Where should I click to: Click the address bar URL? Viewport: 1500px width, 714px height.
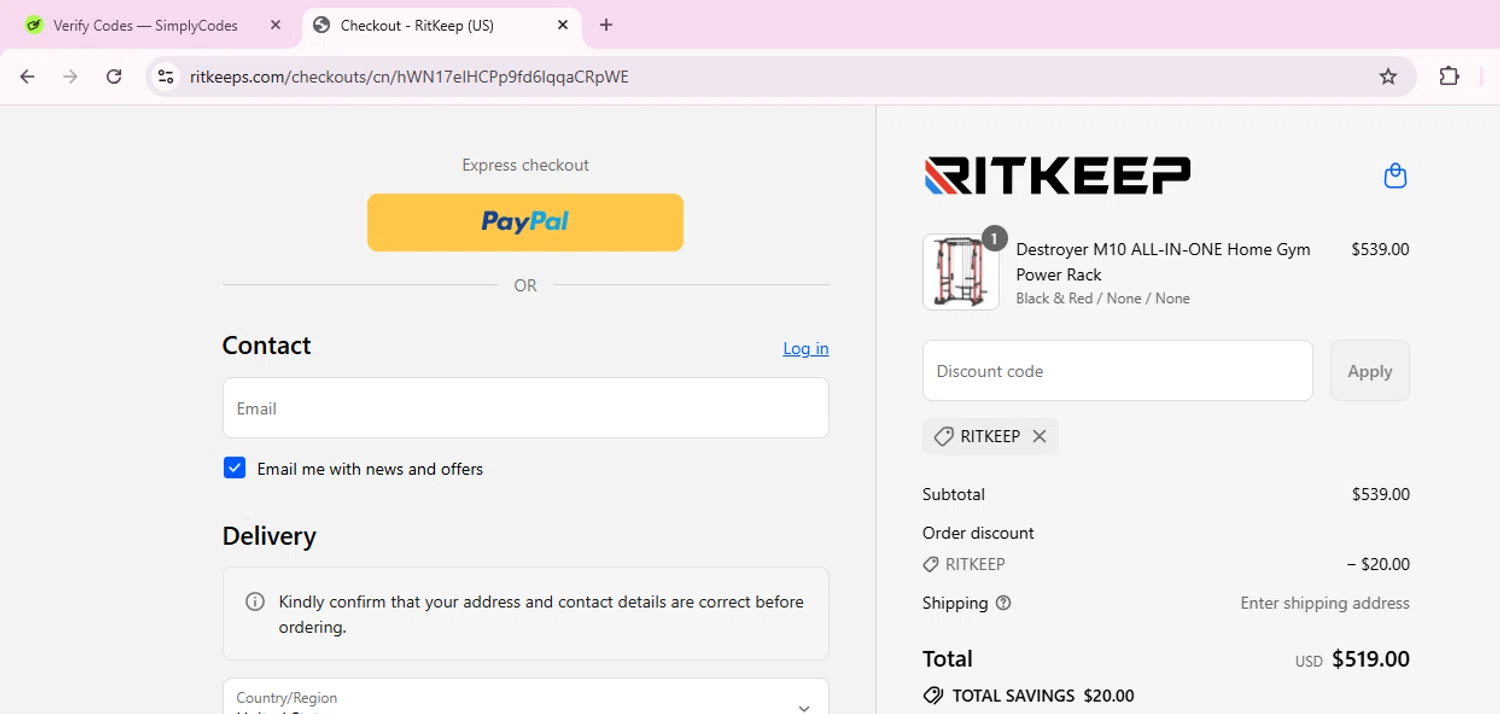coord(409,77)
